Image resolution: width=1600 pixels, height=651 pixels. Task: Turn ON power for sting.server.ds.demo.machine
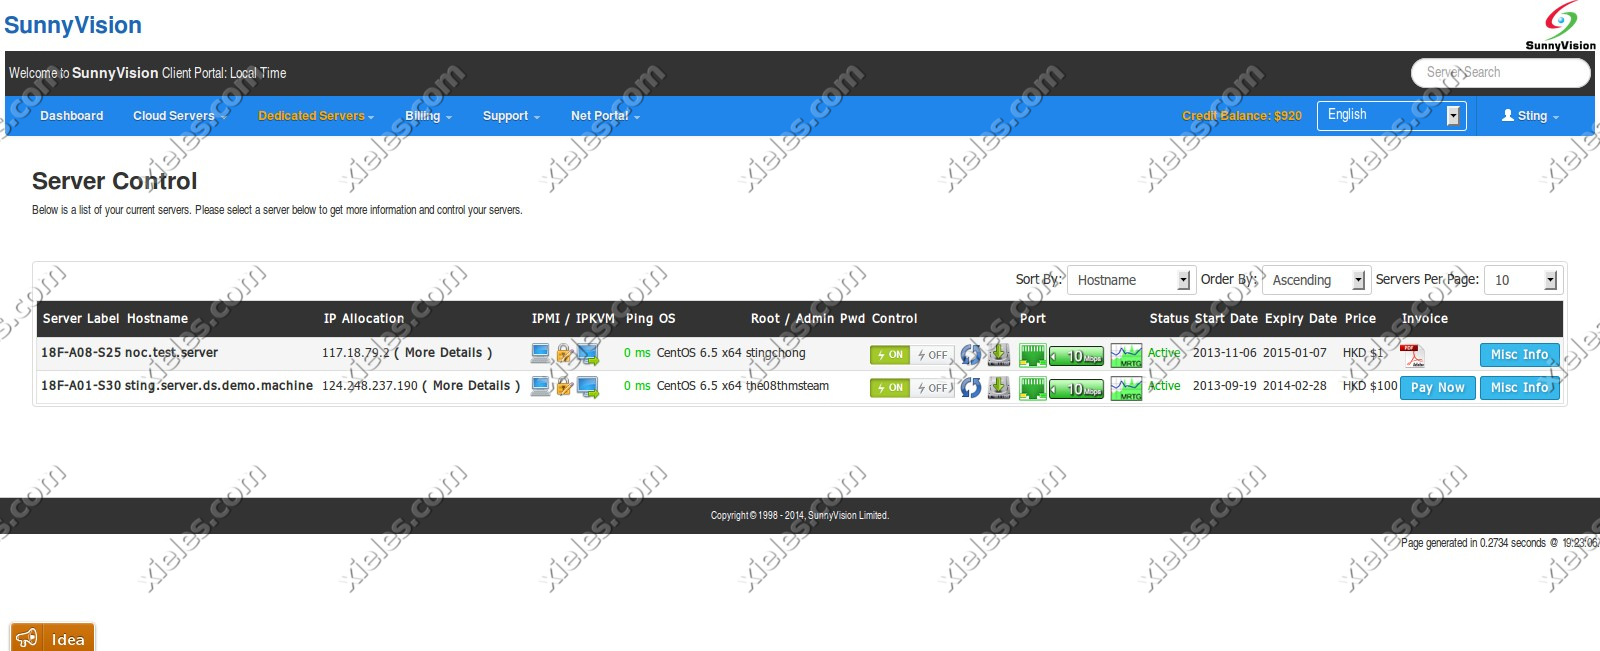tap(890, 388)
